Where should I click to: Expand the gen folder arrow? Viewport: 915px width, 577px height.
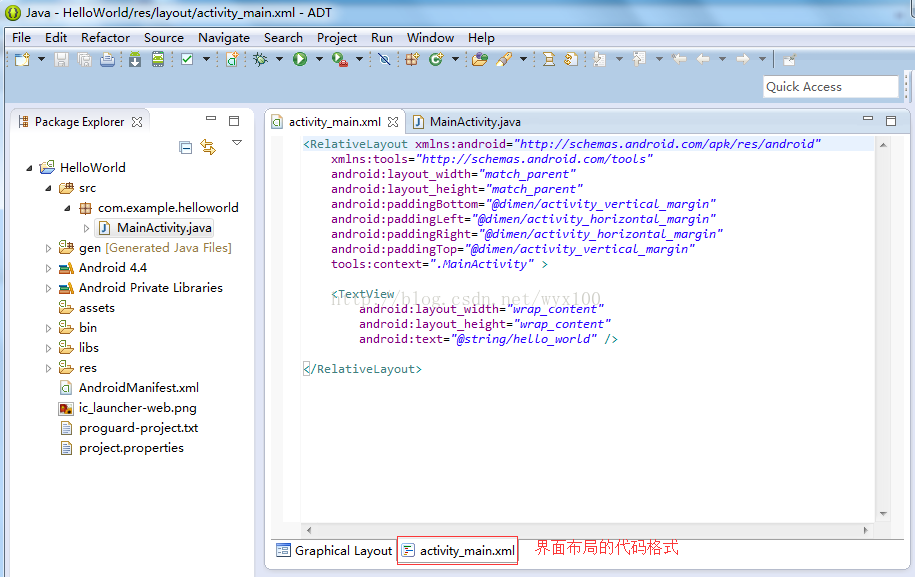pyautogui.click(x=48, y=249)
